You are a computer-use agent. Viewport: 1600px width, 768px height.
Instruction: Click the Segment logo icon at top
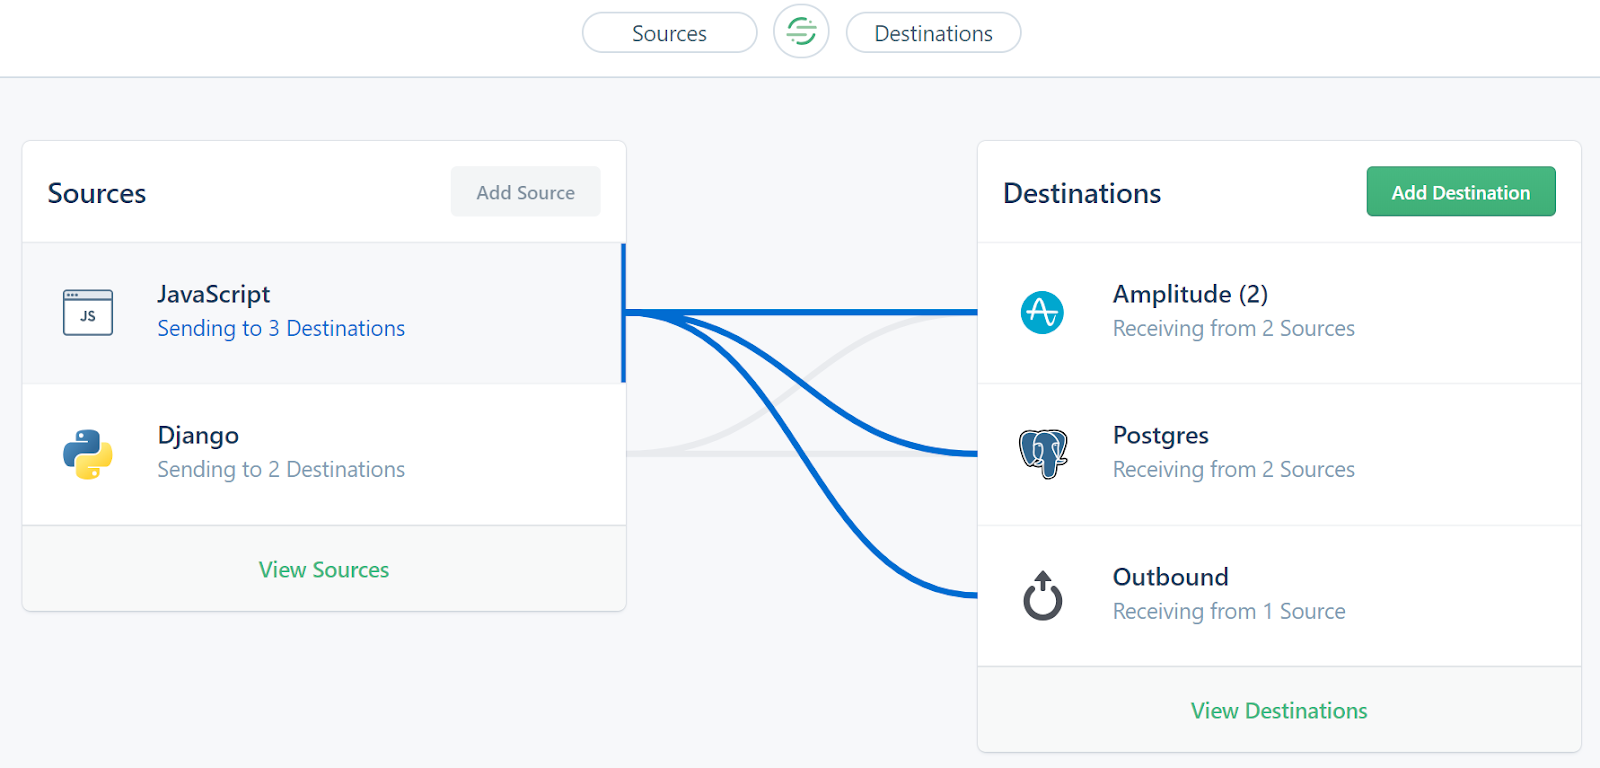point(801,32)
